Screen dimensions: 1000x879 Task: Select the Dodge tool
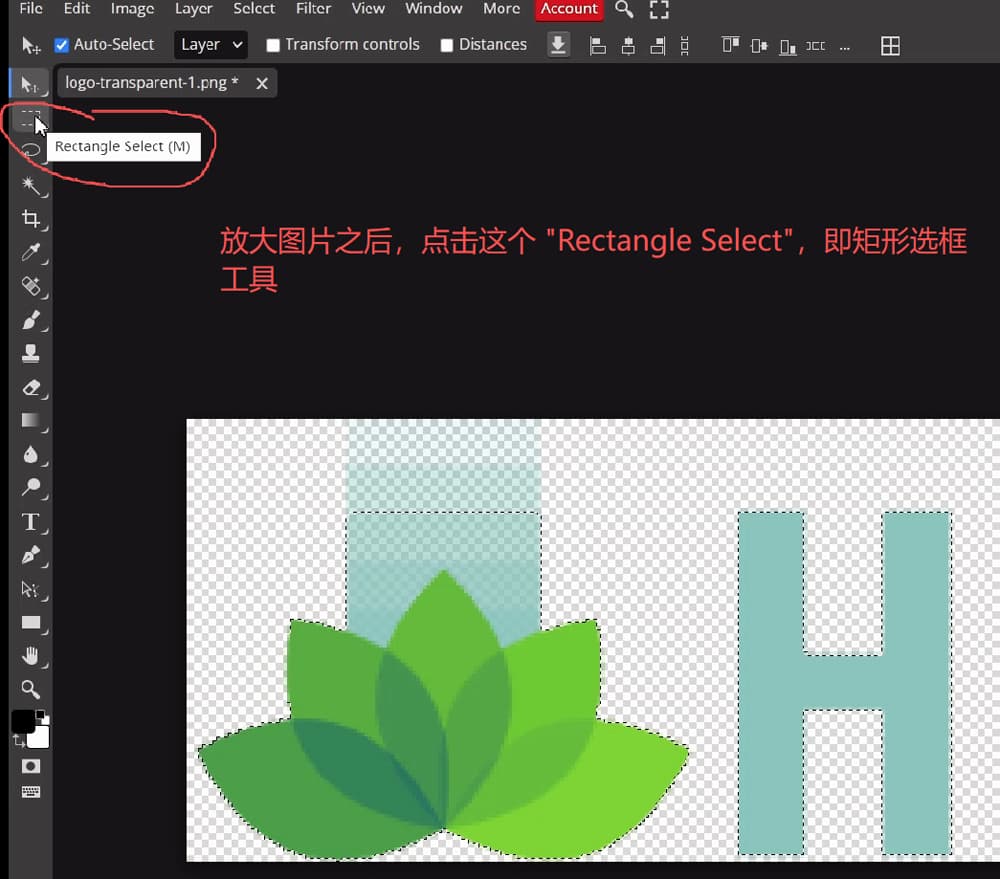pos(30,488)
